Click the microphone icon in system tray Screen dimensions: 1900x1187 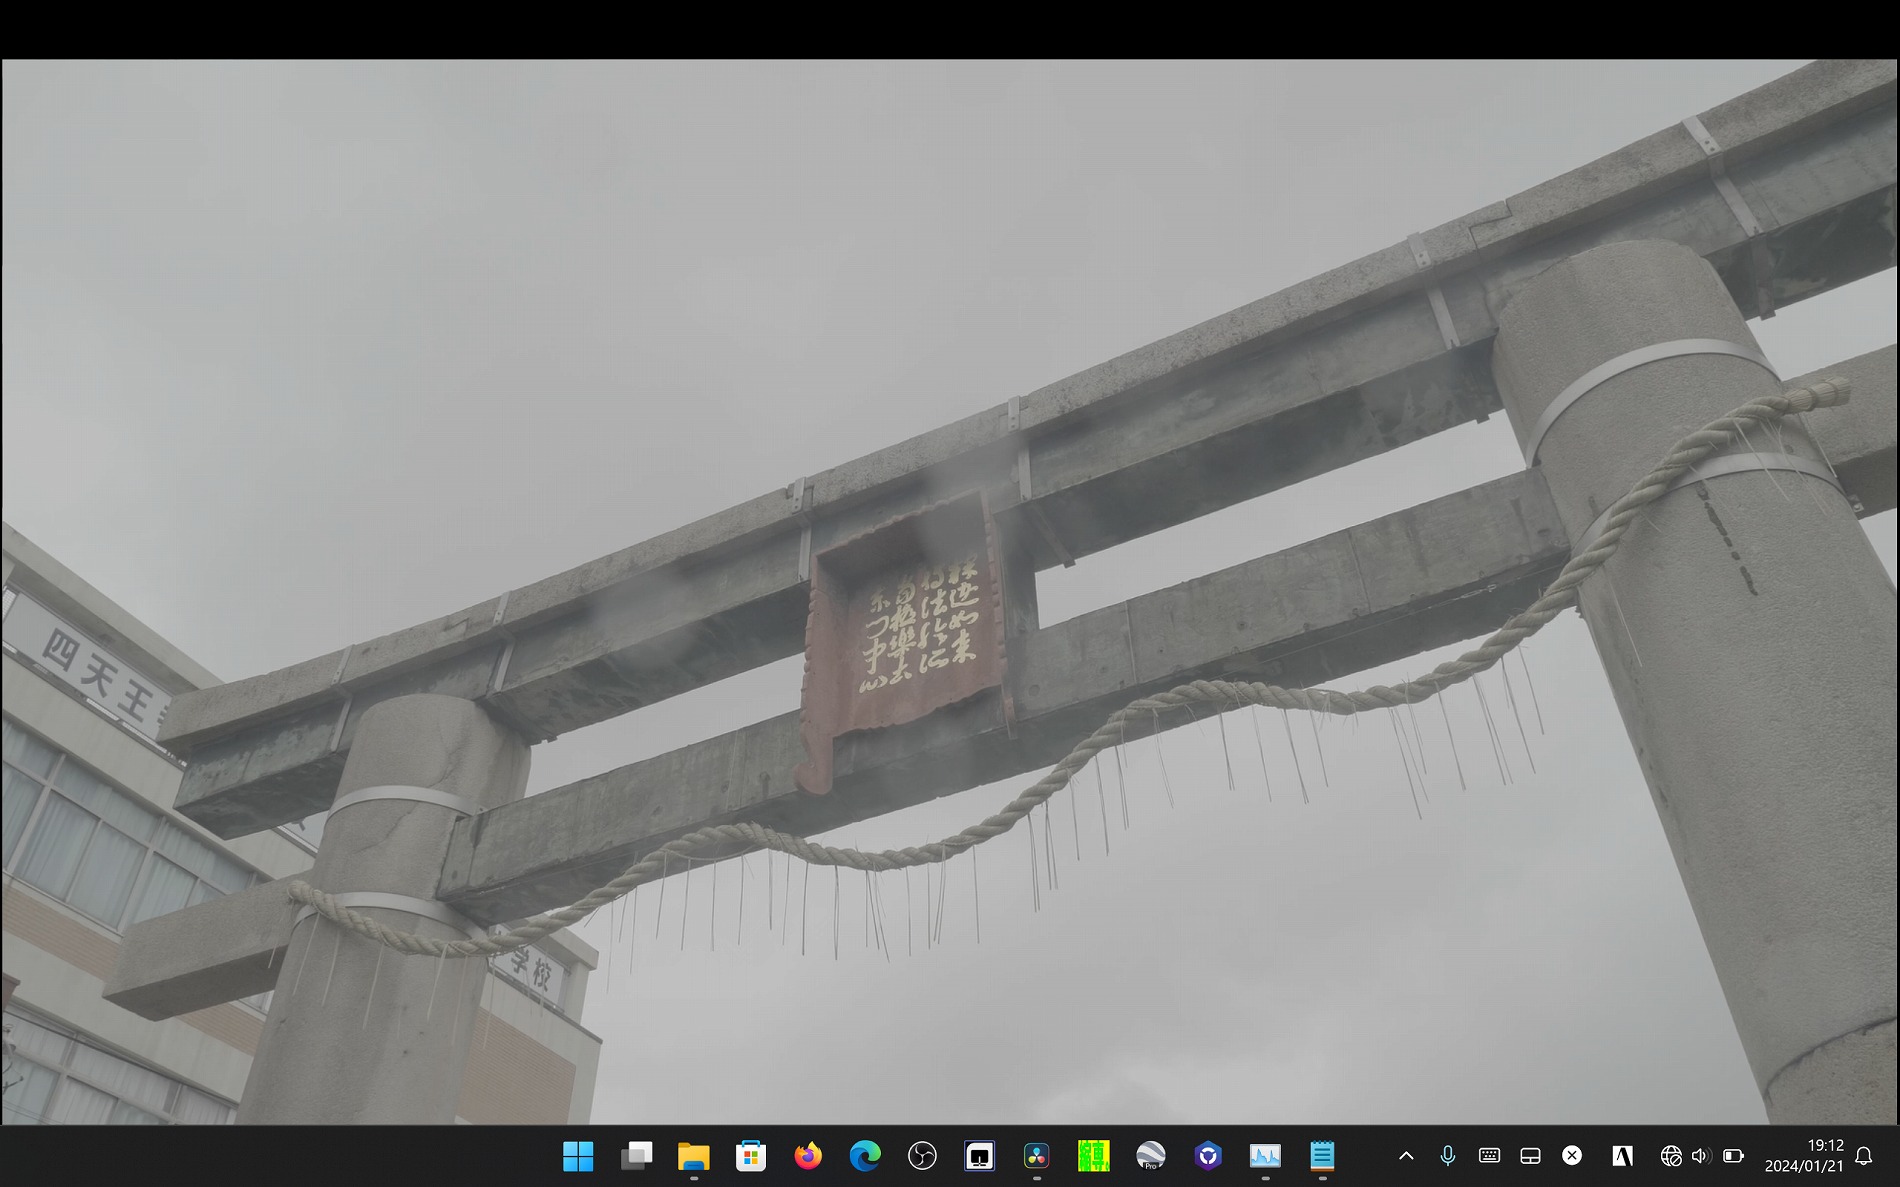pos(1447,1156)
